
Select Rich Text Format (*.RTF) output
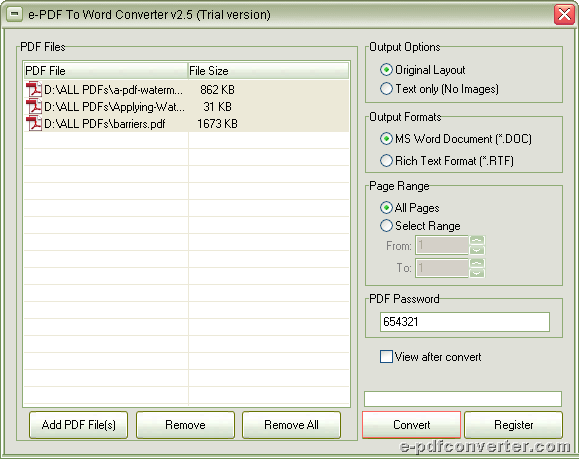386,161
